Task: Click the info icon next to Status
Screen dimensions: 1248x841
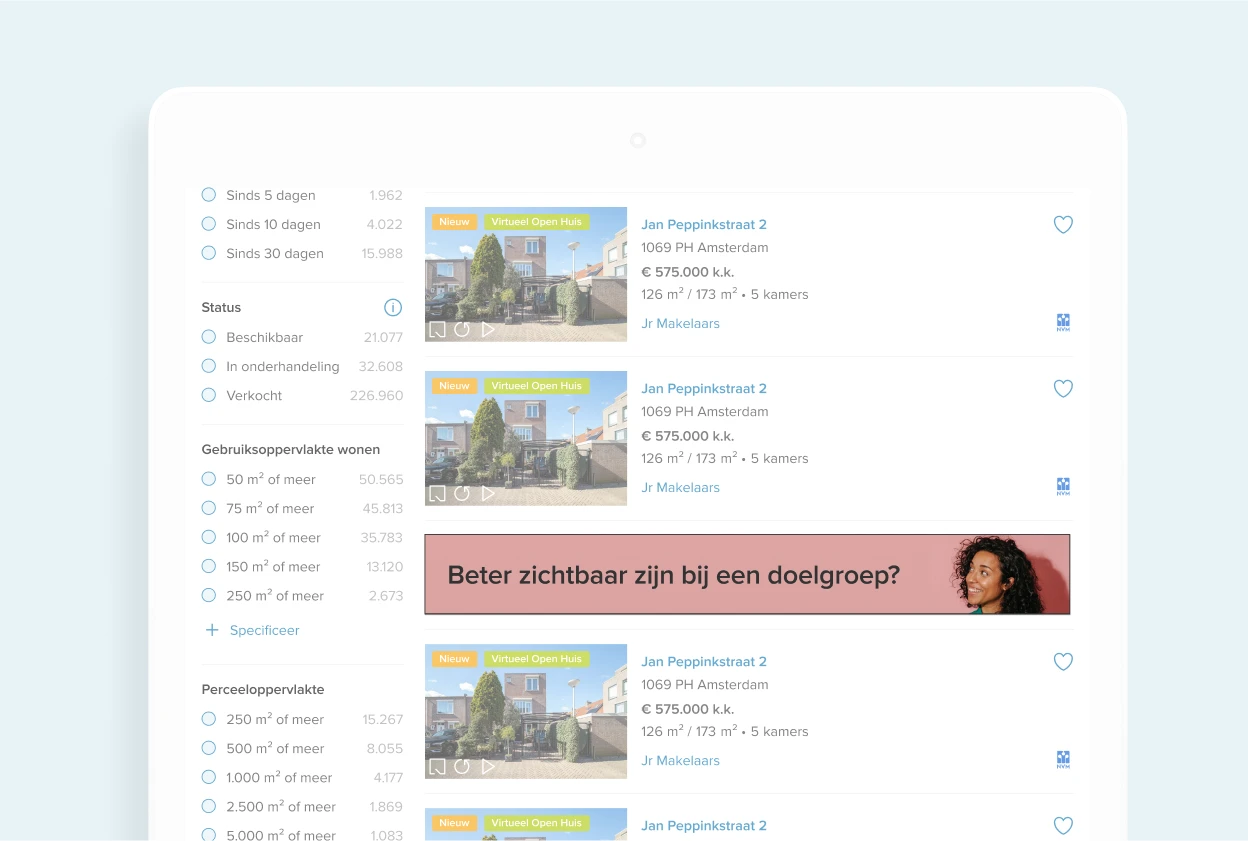Action: click(x=393, y=307)
